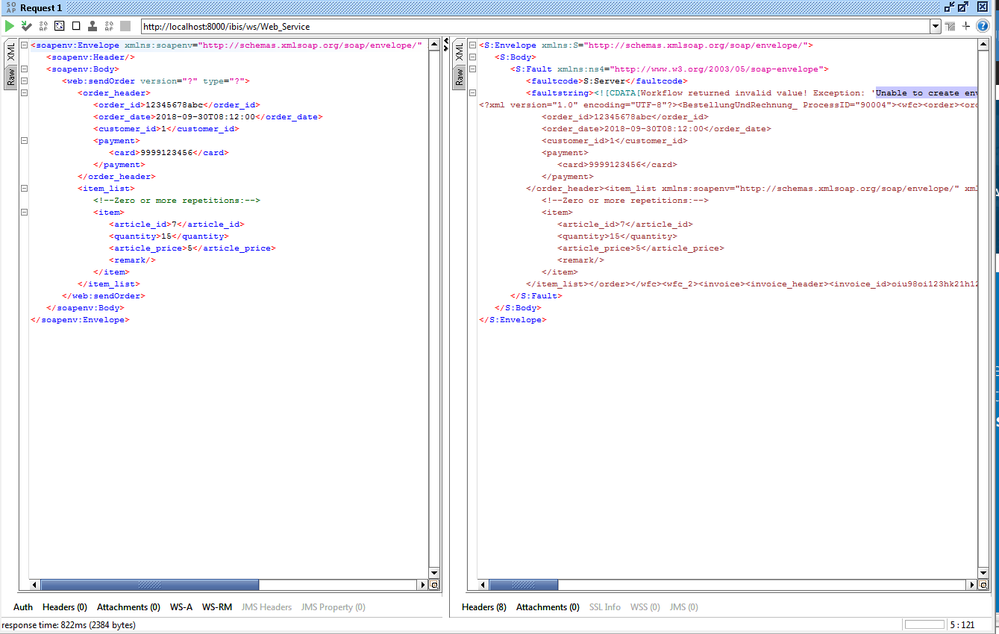Switch response editor to Raw view
The width and height of the screenshot is (999, 634).
click(459, 77)
